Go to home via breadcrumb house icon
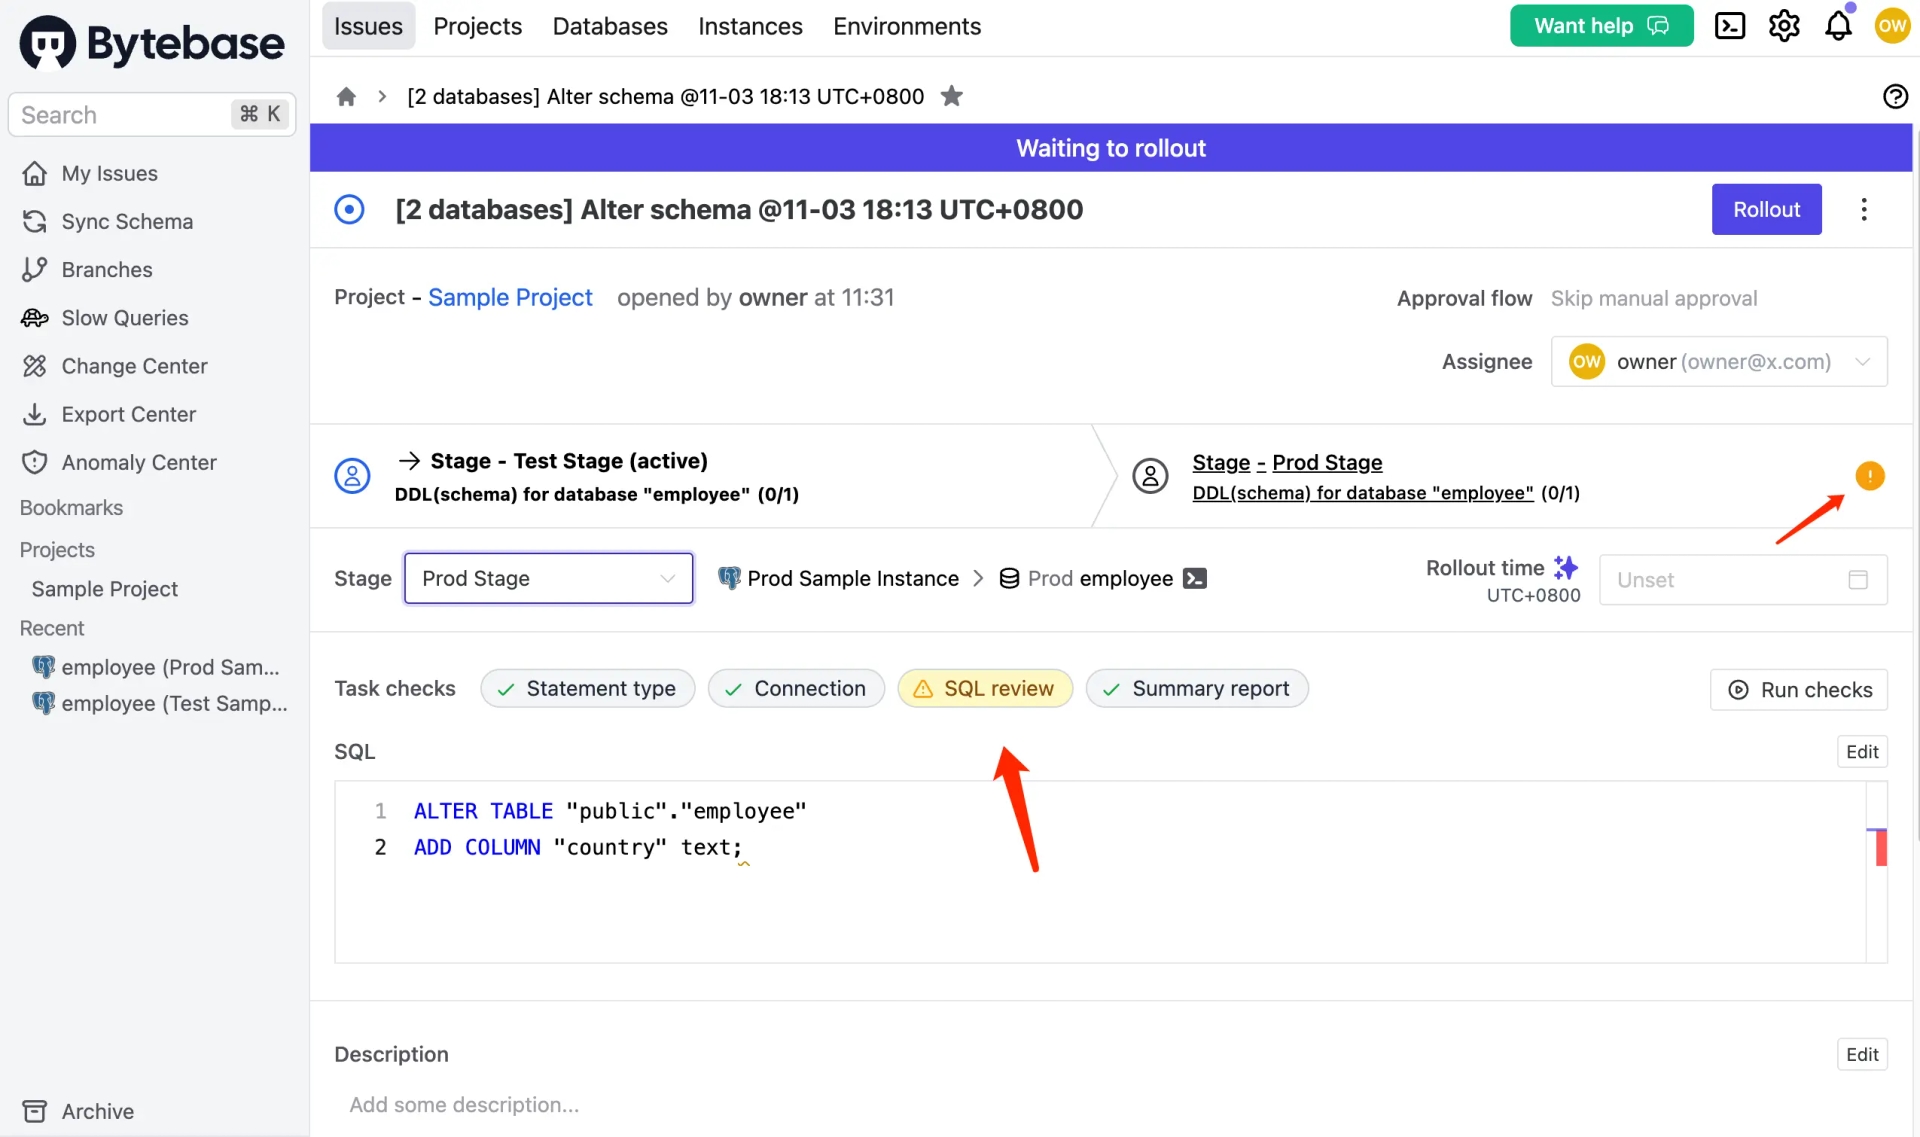This screenshot has height=1137, width=1920. [x=346, y=96]
